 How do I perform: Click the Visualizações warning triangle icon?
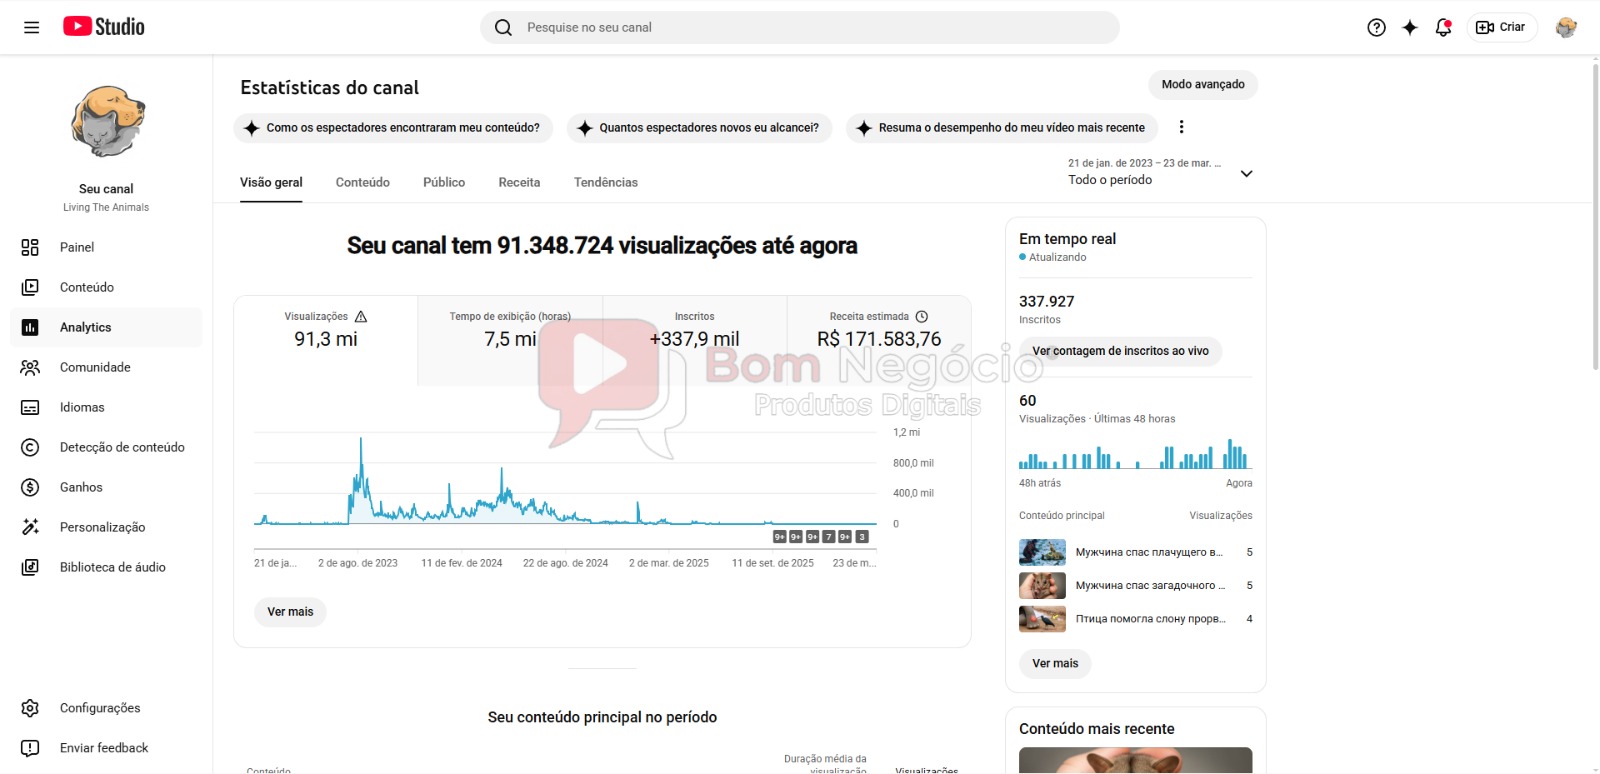(x=361, y=317)
